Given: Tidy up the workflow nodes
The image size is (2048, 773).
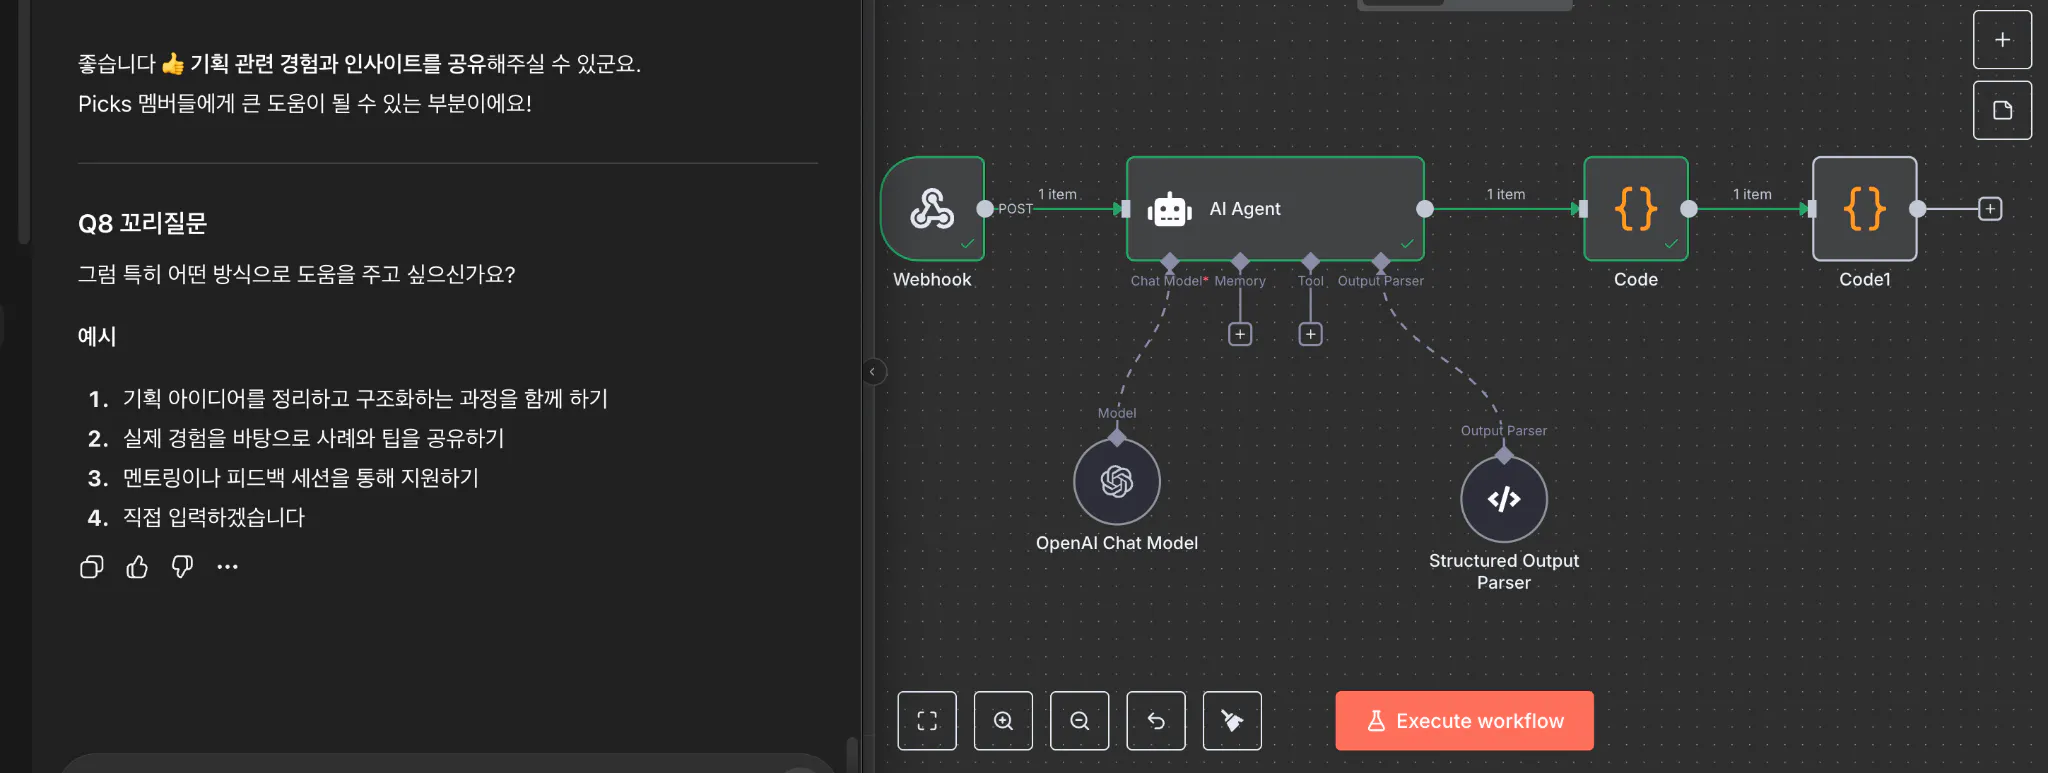Looking at the screenshot, I should coord(1232,721).
